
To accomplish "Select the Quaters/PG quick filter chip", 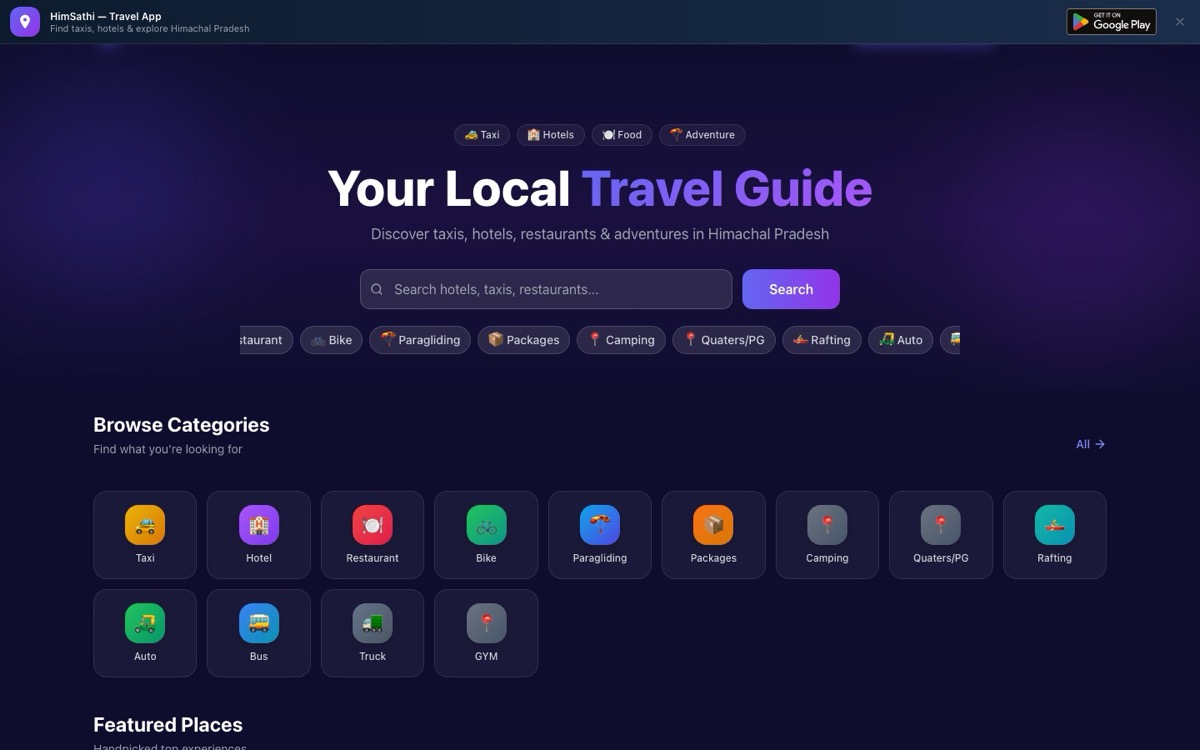I will (x=724, y=340).
